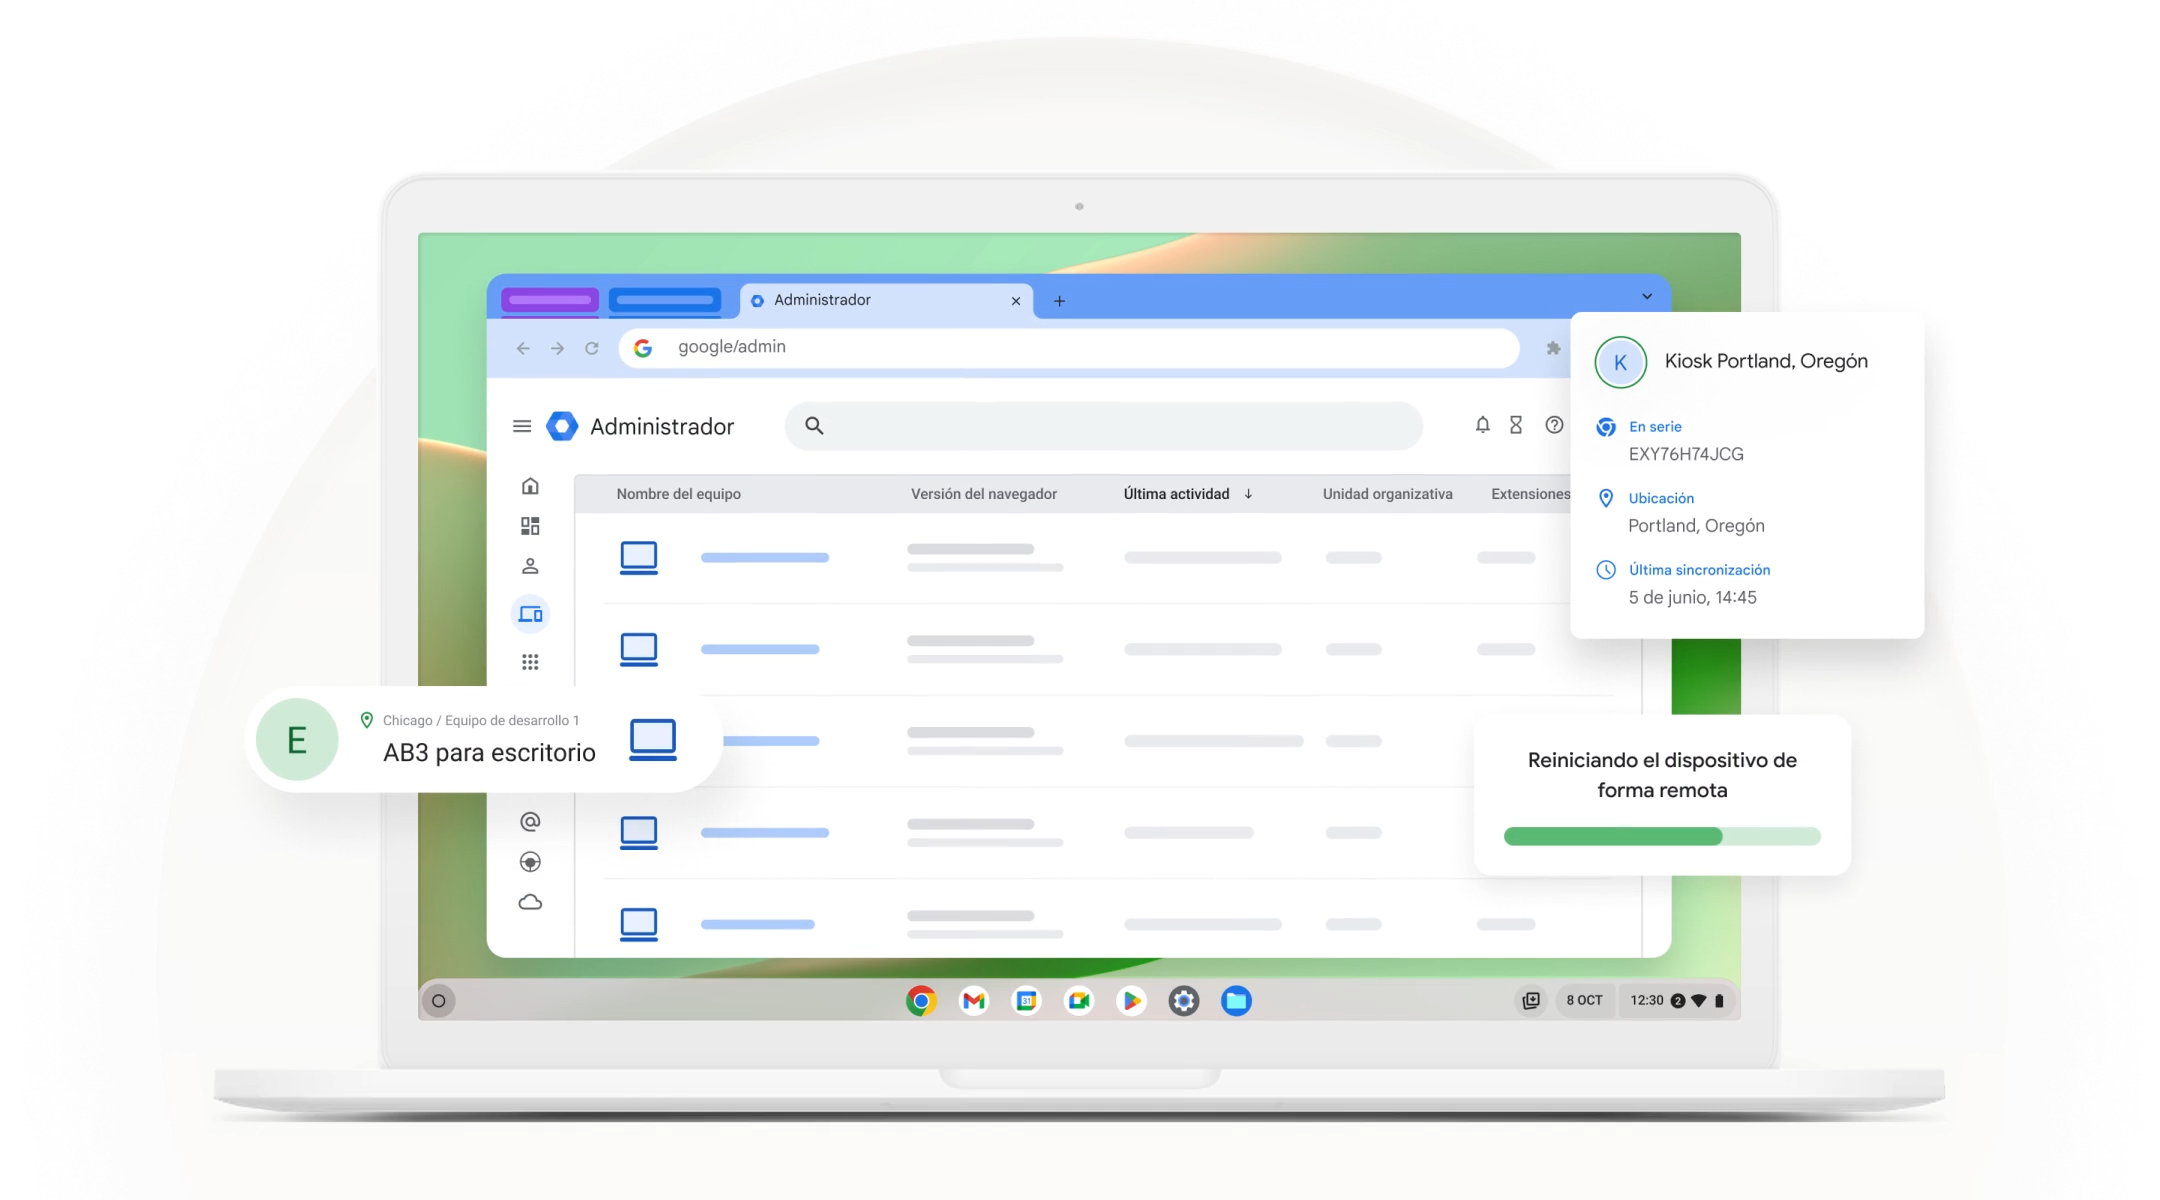Open a new browser tab
The width and height of the screenshot is (2160, 1200).
pyautogui.click(x=1059, y=301)
